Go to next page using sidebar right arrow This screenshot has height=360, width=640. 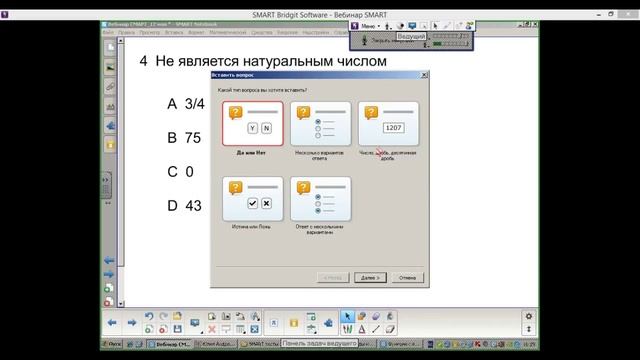(x=109, y=274)
